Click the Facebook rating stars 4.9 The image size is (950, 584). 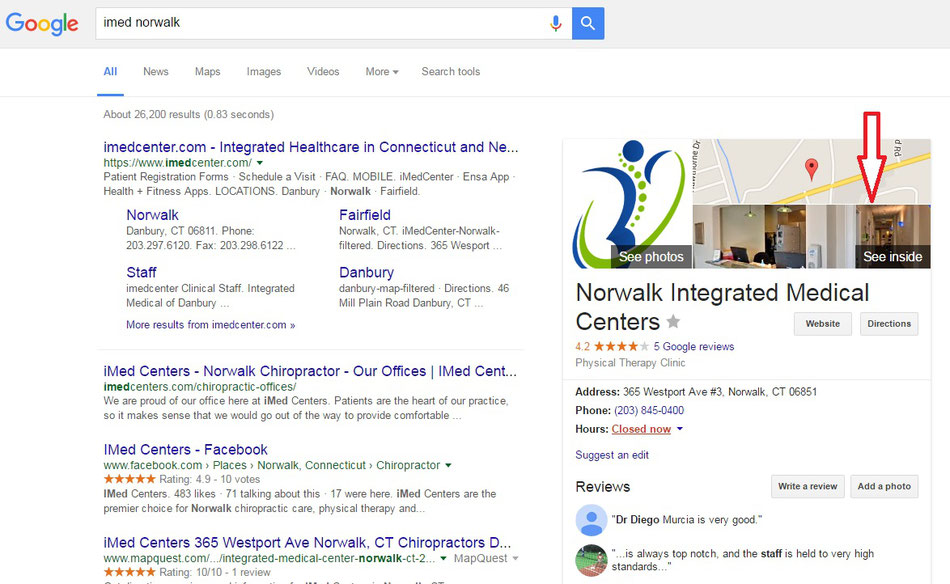[x=129, y=479]
